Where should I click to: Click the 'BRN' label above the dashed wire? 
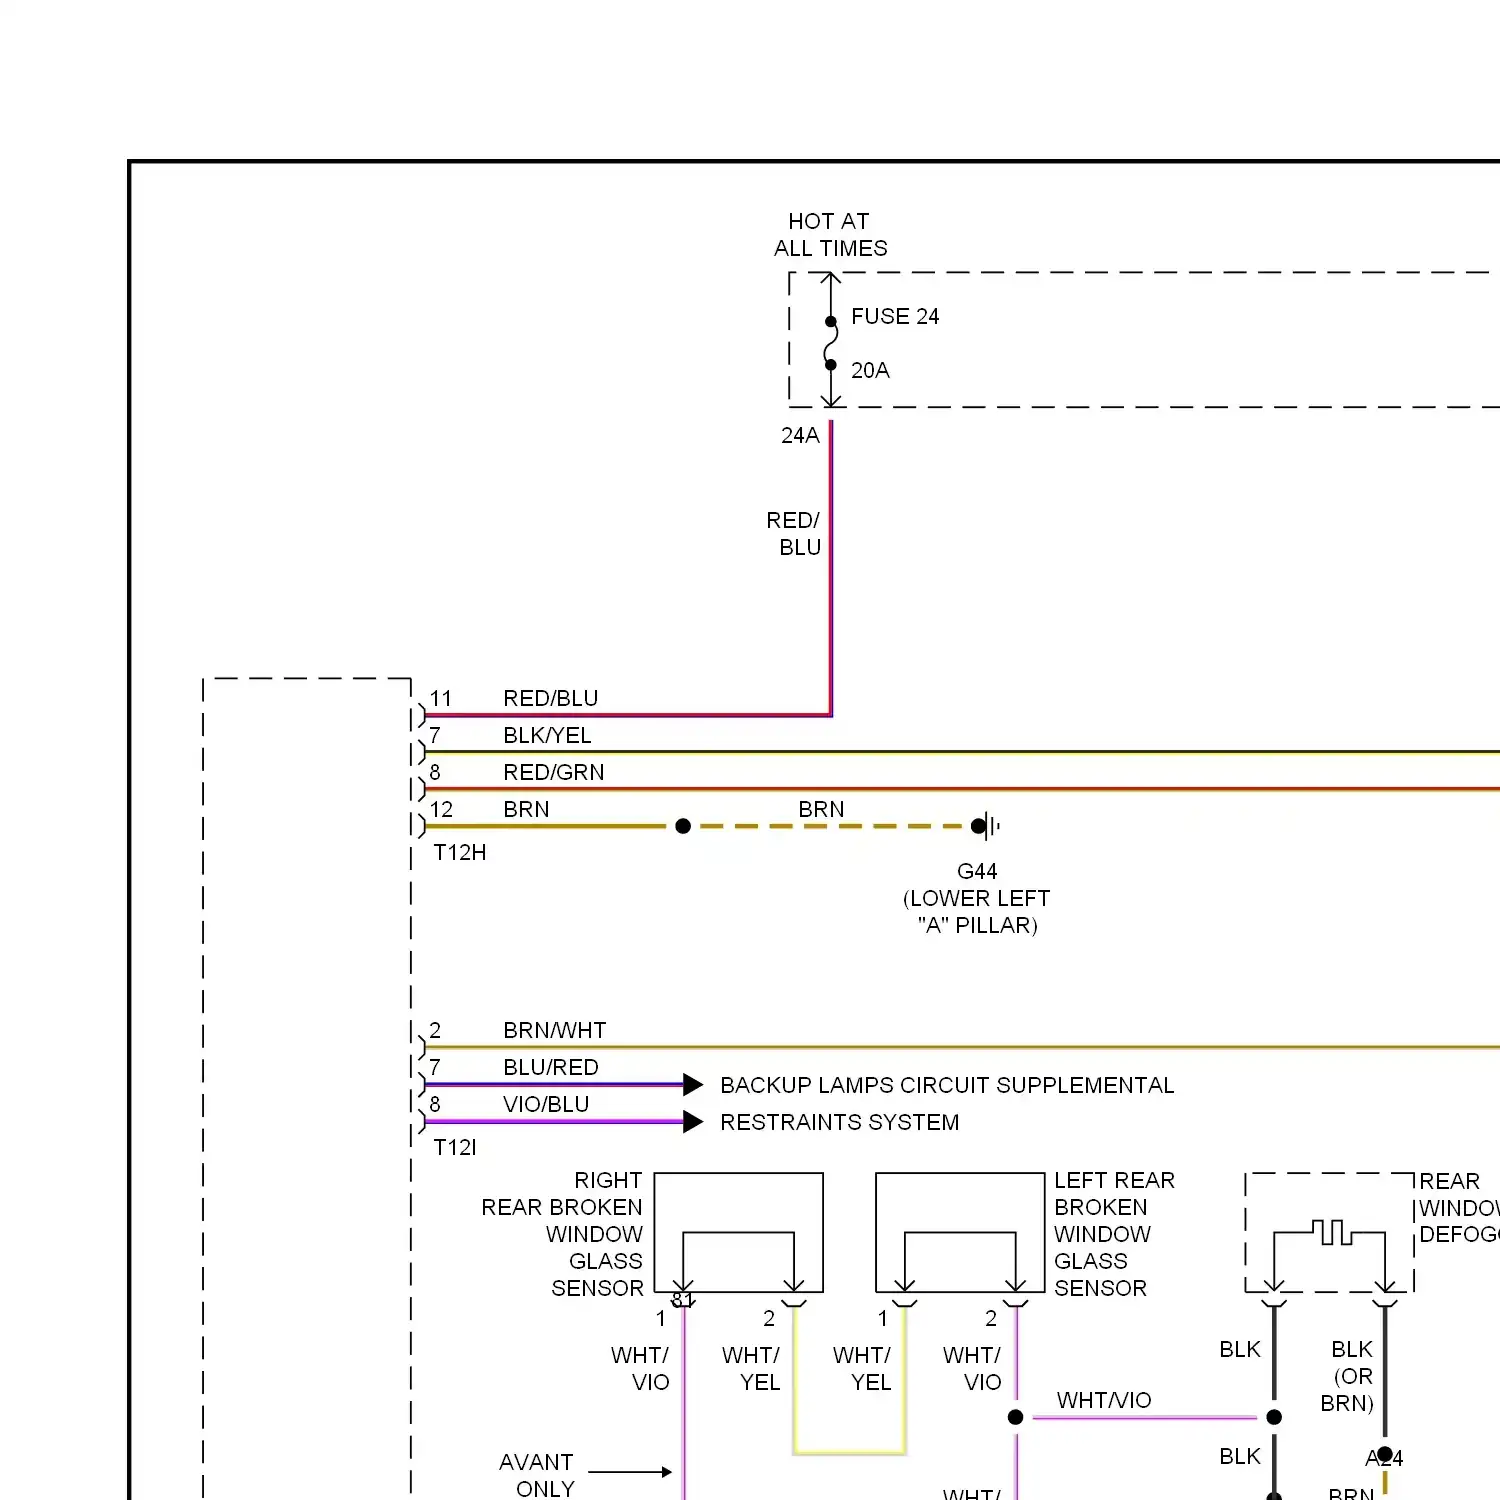click(x=821, y=810)
